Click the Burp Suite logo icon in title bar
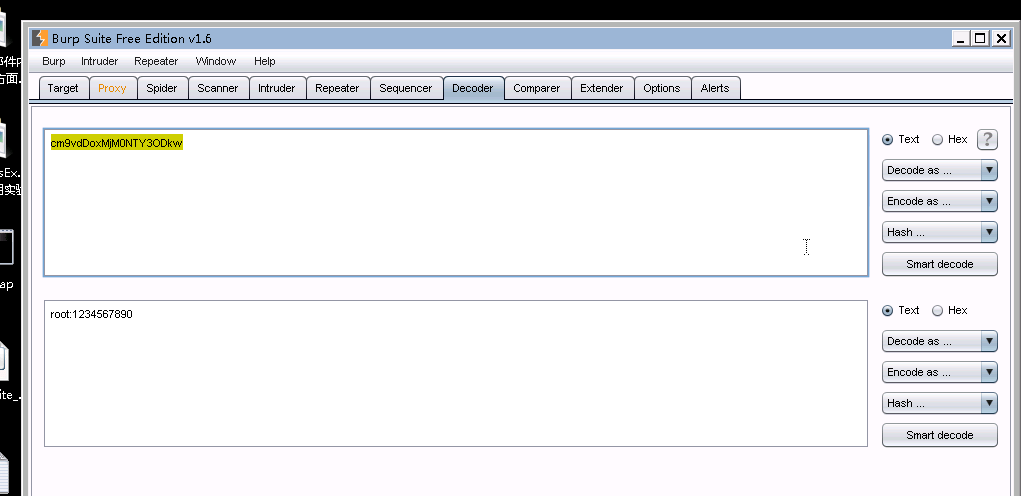Image resolution: width=1021 pixels, height=496 pixels. (40, 38)
